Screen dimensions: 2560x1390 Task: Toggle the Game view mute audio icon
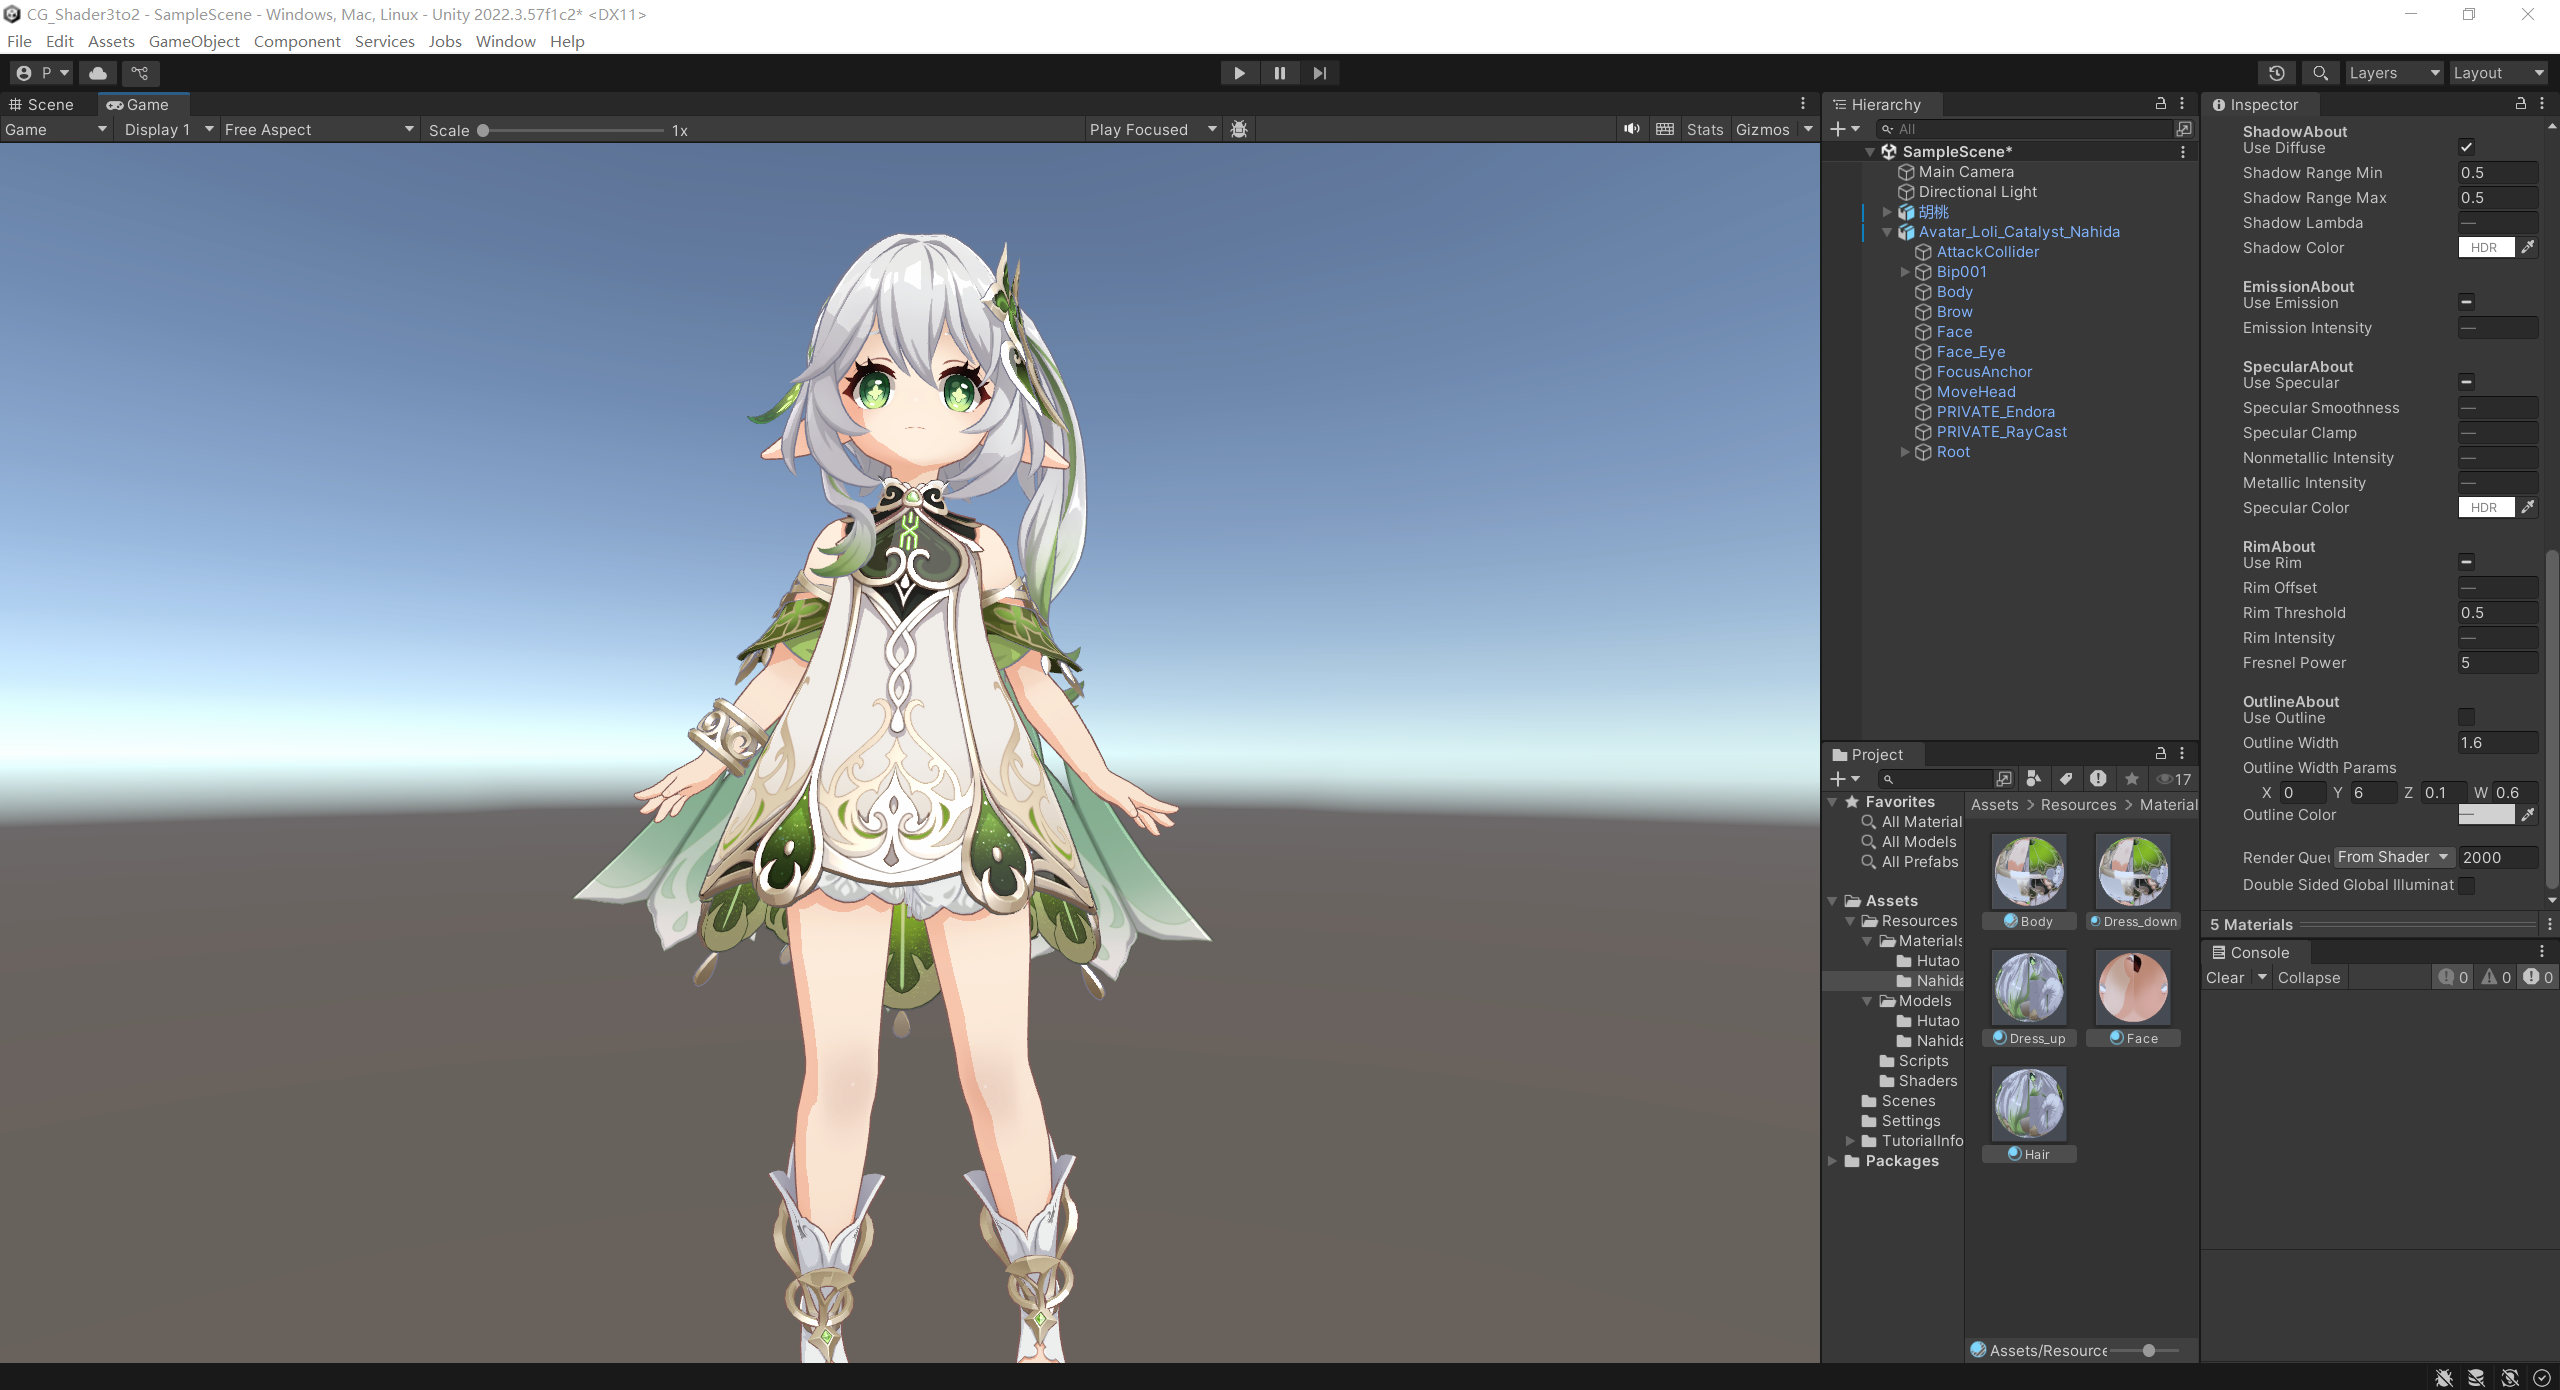[1632, 129]
